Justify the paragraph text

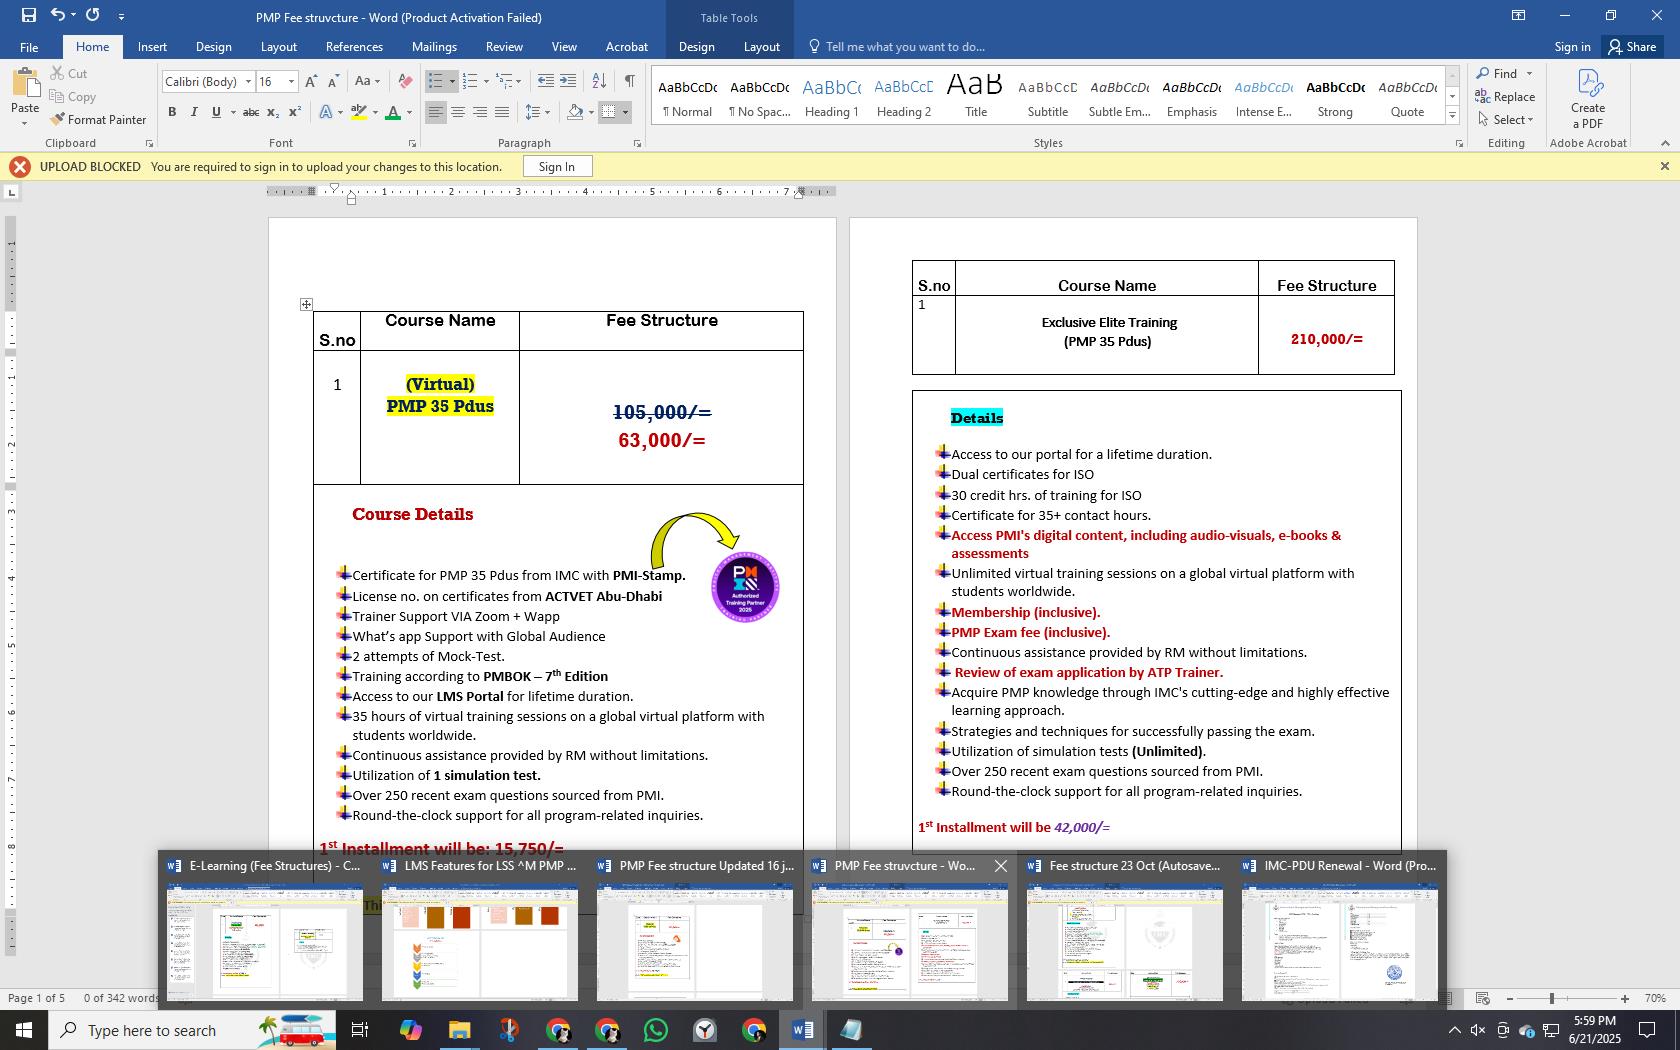(x=502, y=112)
